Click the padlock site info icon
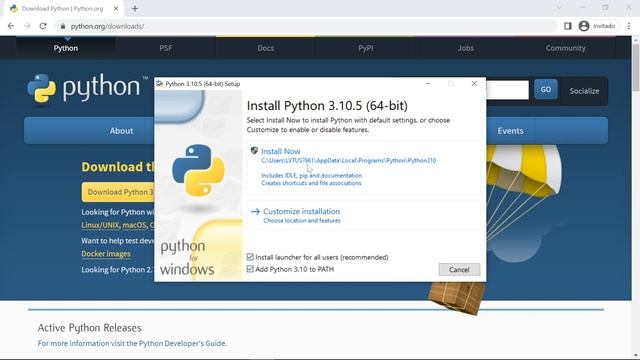Image resolution: width=640 pixels, height=360 pixels. click(x=62, y=26)
